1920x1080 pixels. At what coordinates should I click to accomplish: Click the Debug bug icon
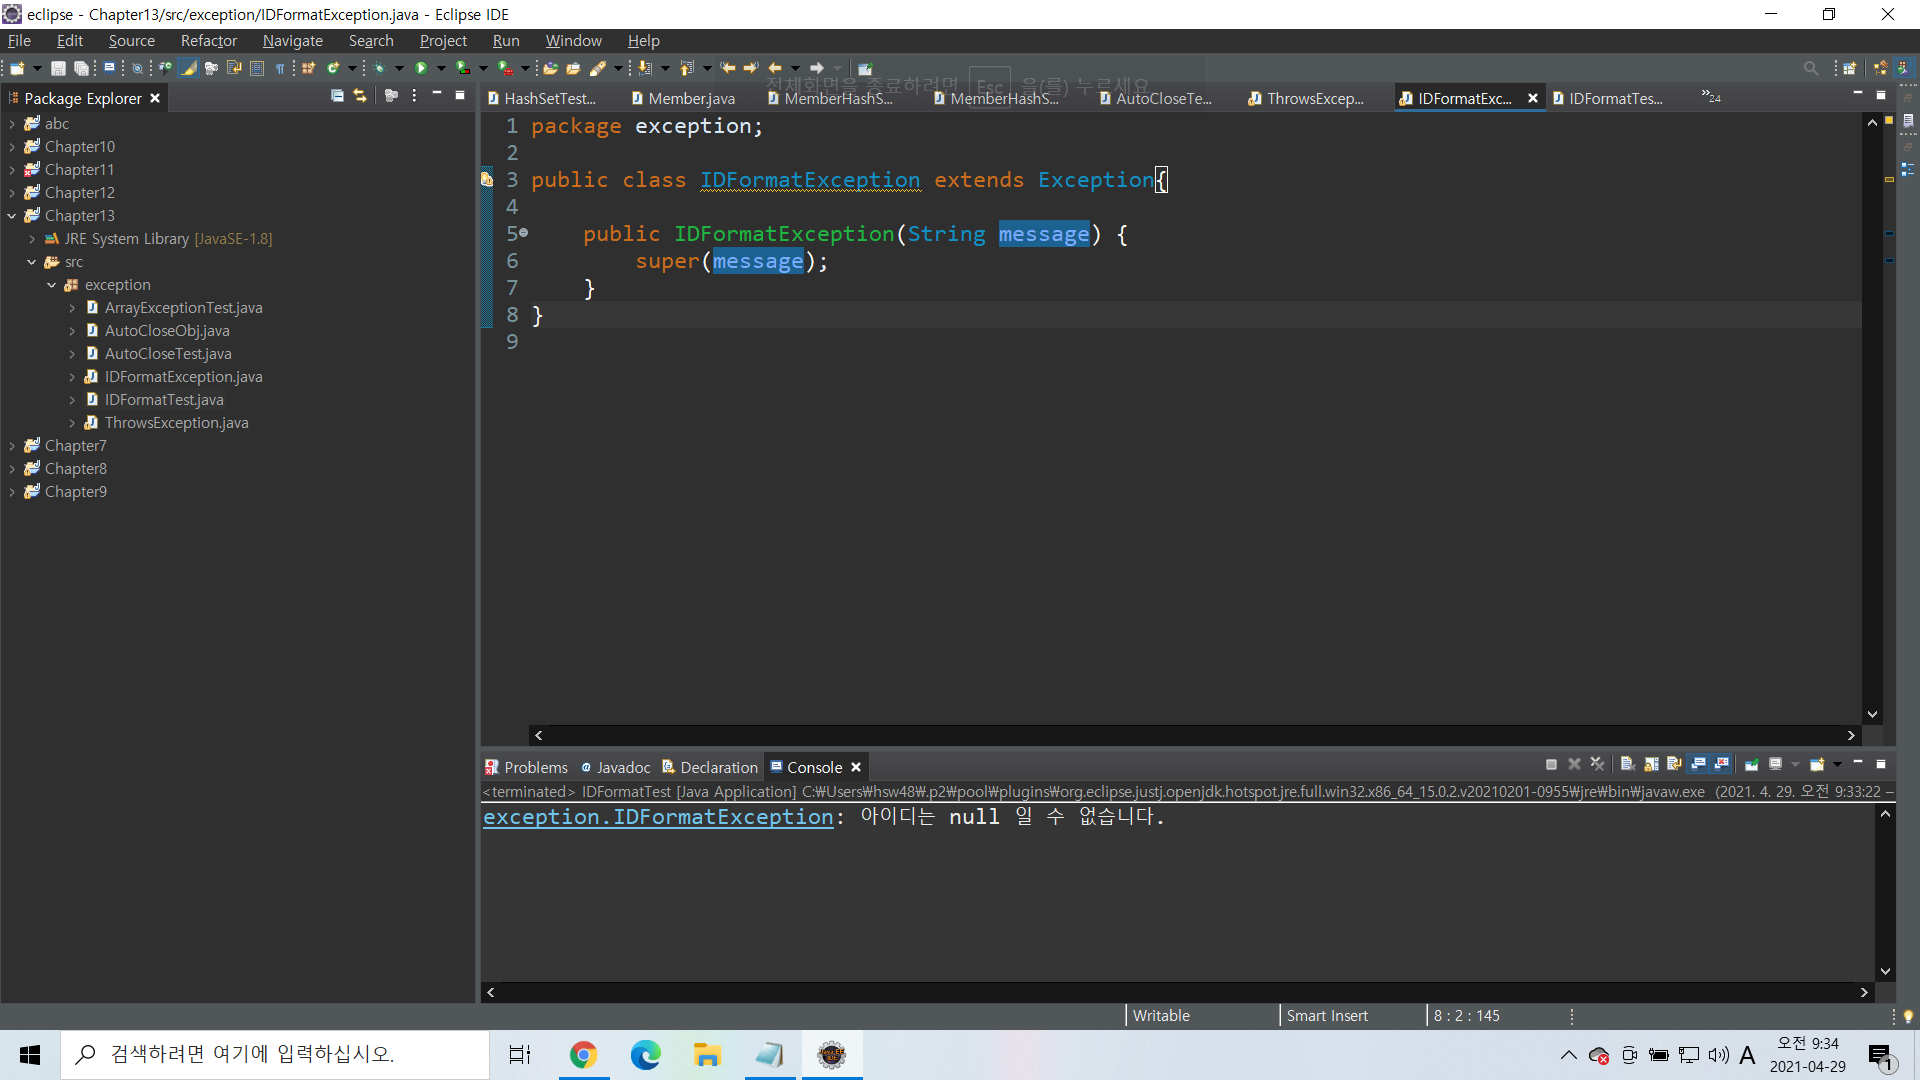(379, 68)
